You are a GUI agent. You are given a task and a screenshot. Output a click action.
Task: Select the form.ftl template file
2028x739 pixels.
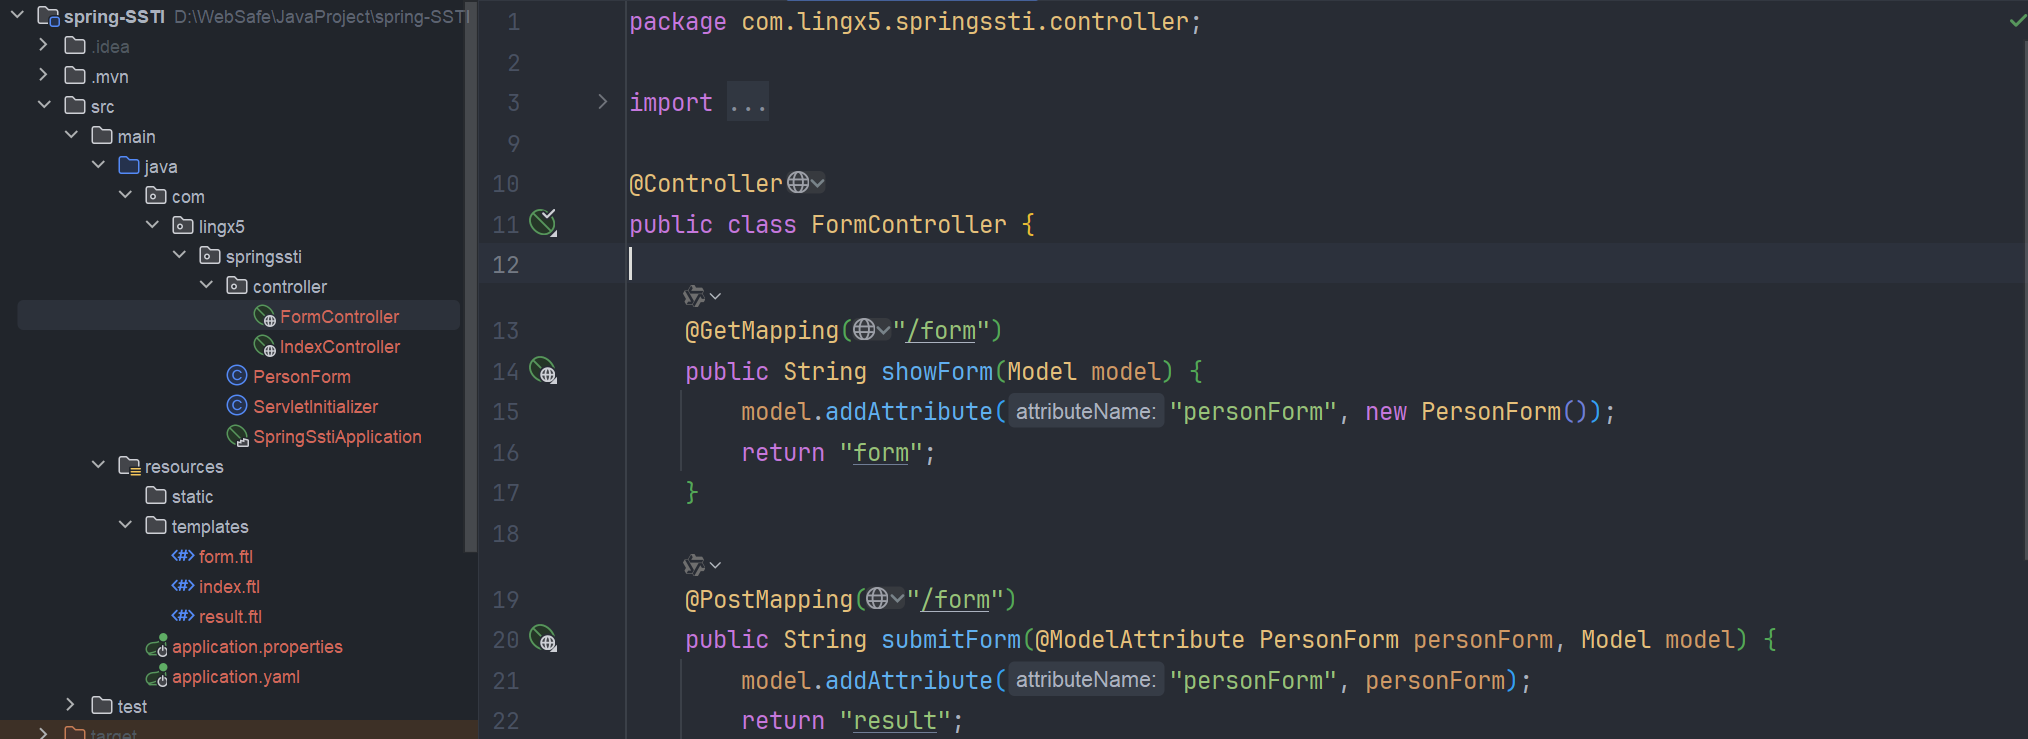tap(225, 556)
